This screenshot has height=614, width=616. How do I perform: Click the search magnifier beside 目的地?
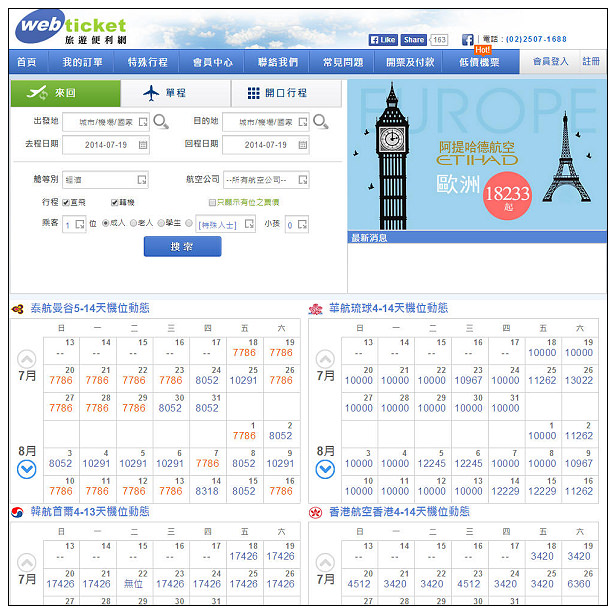point(321,122)
